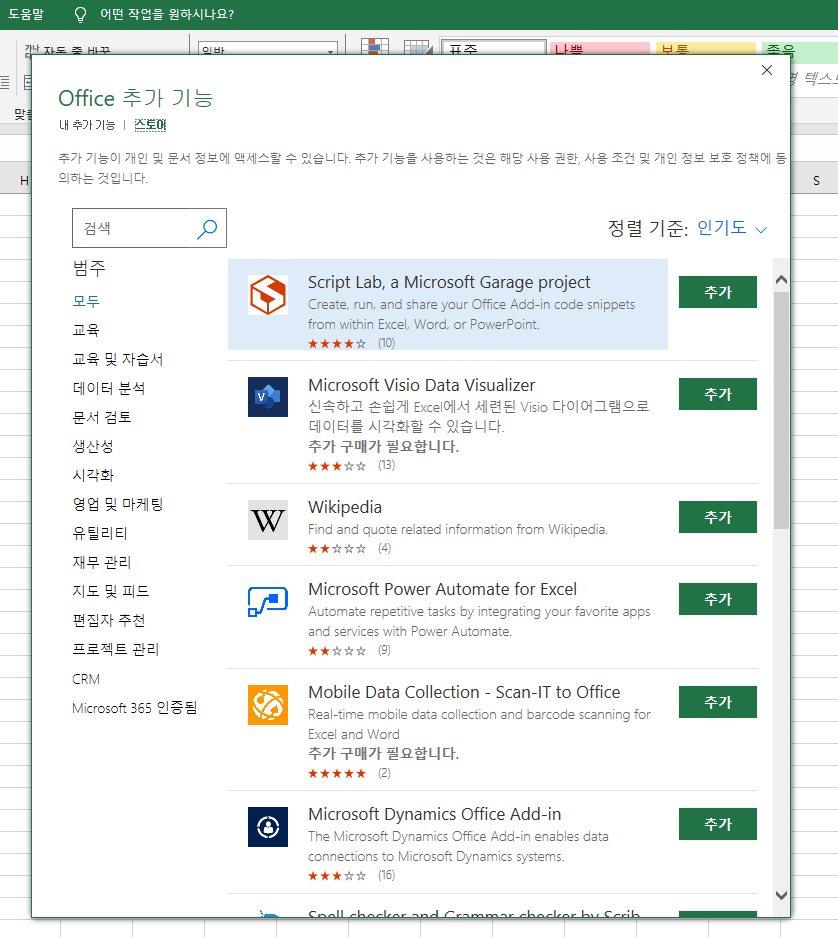The width and height of the screenshot is (838, 937).
Task: Click the add-in list scrollbar thumb
Action: 781,411
